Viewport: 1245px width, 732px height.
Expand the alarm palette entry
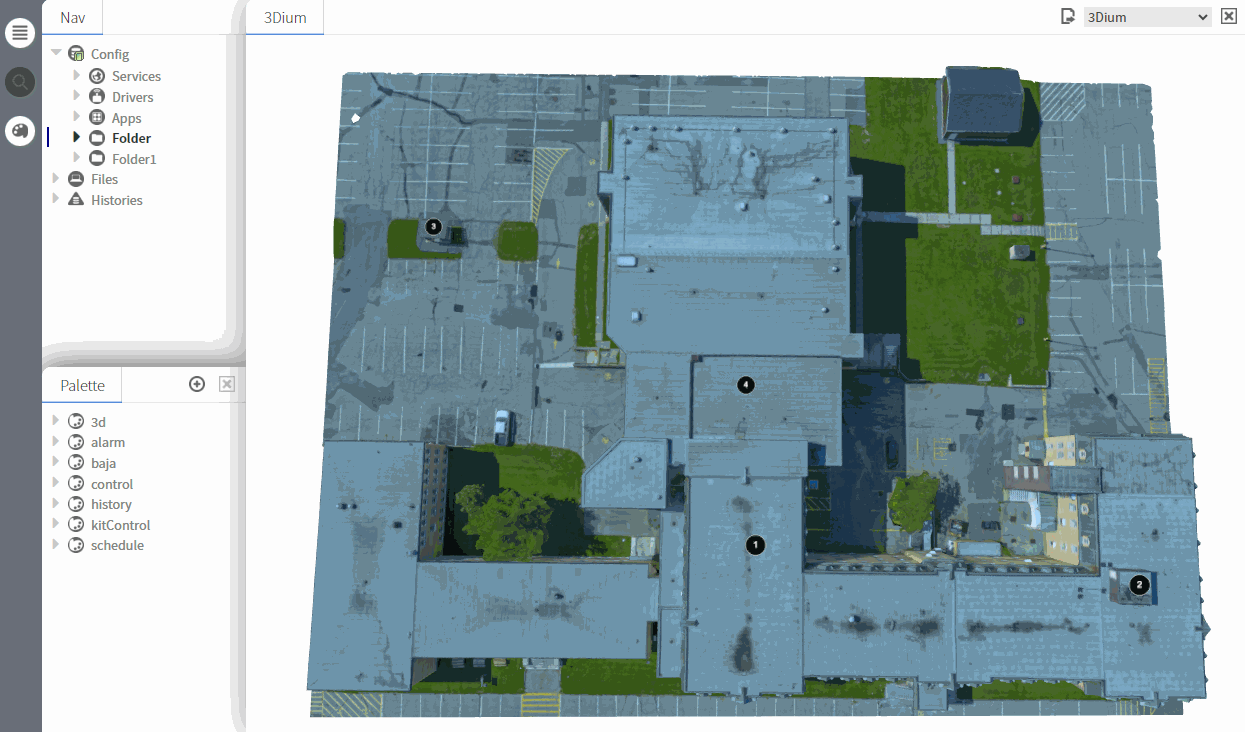[56, 442]
